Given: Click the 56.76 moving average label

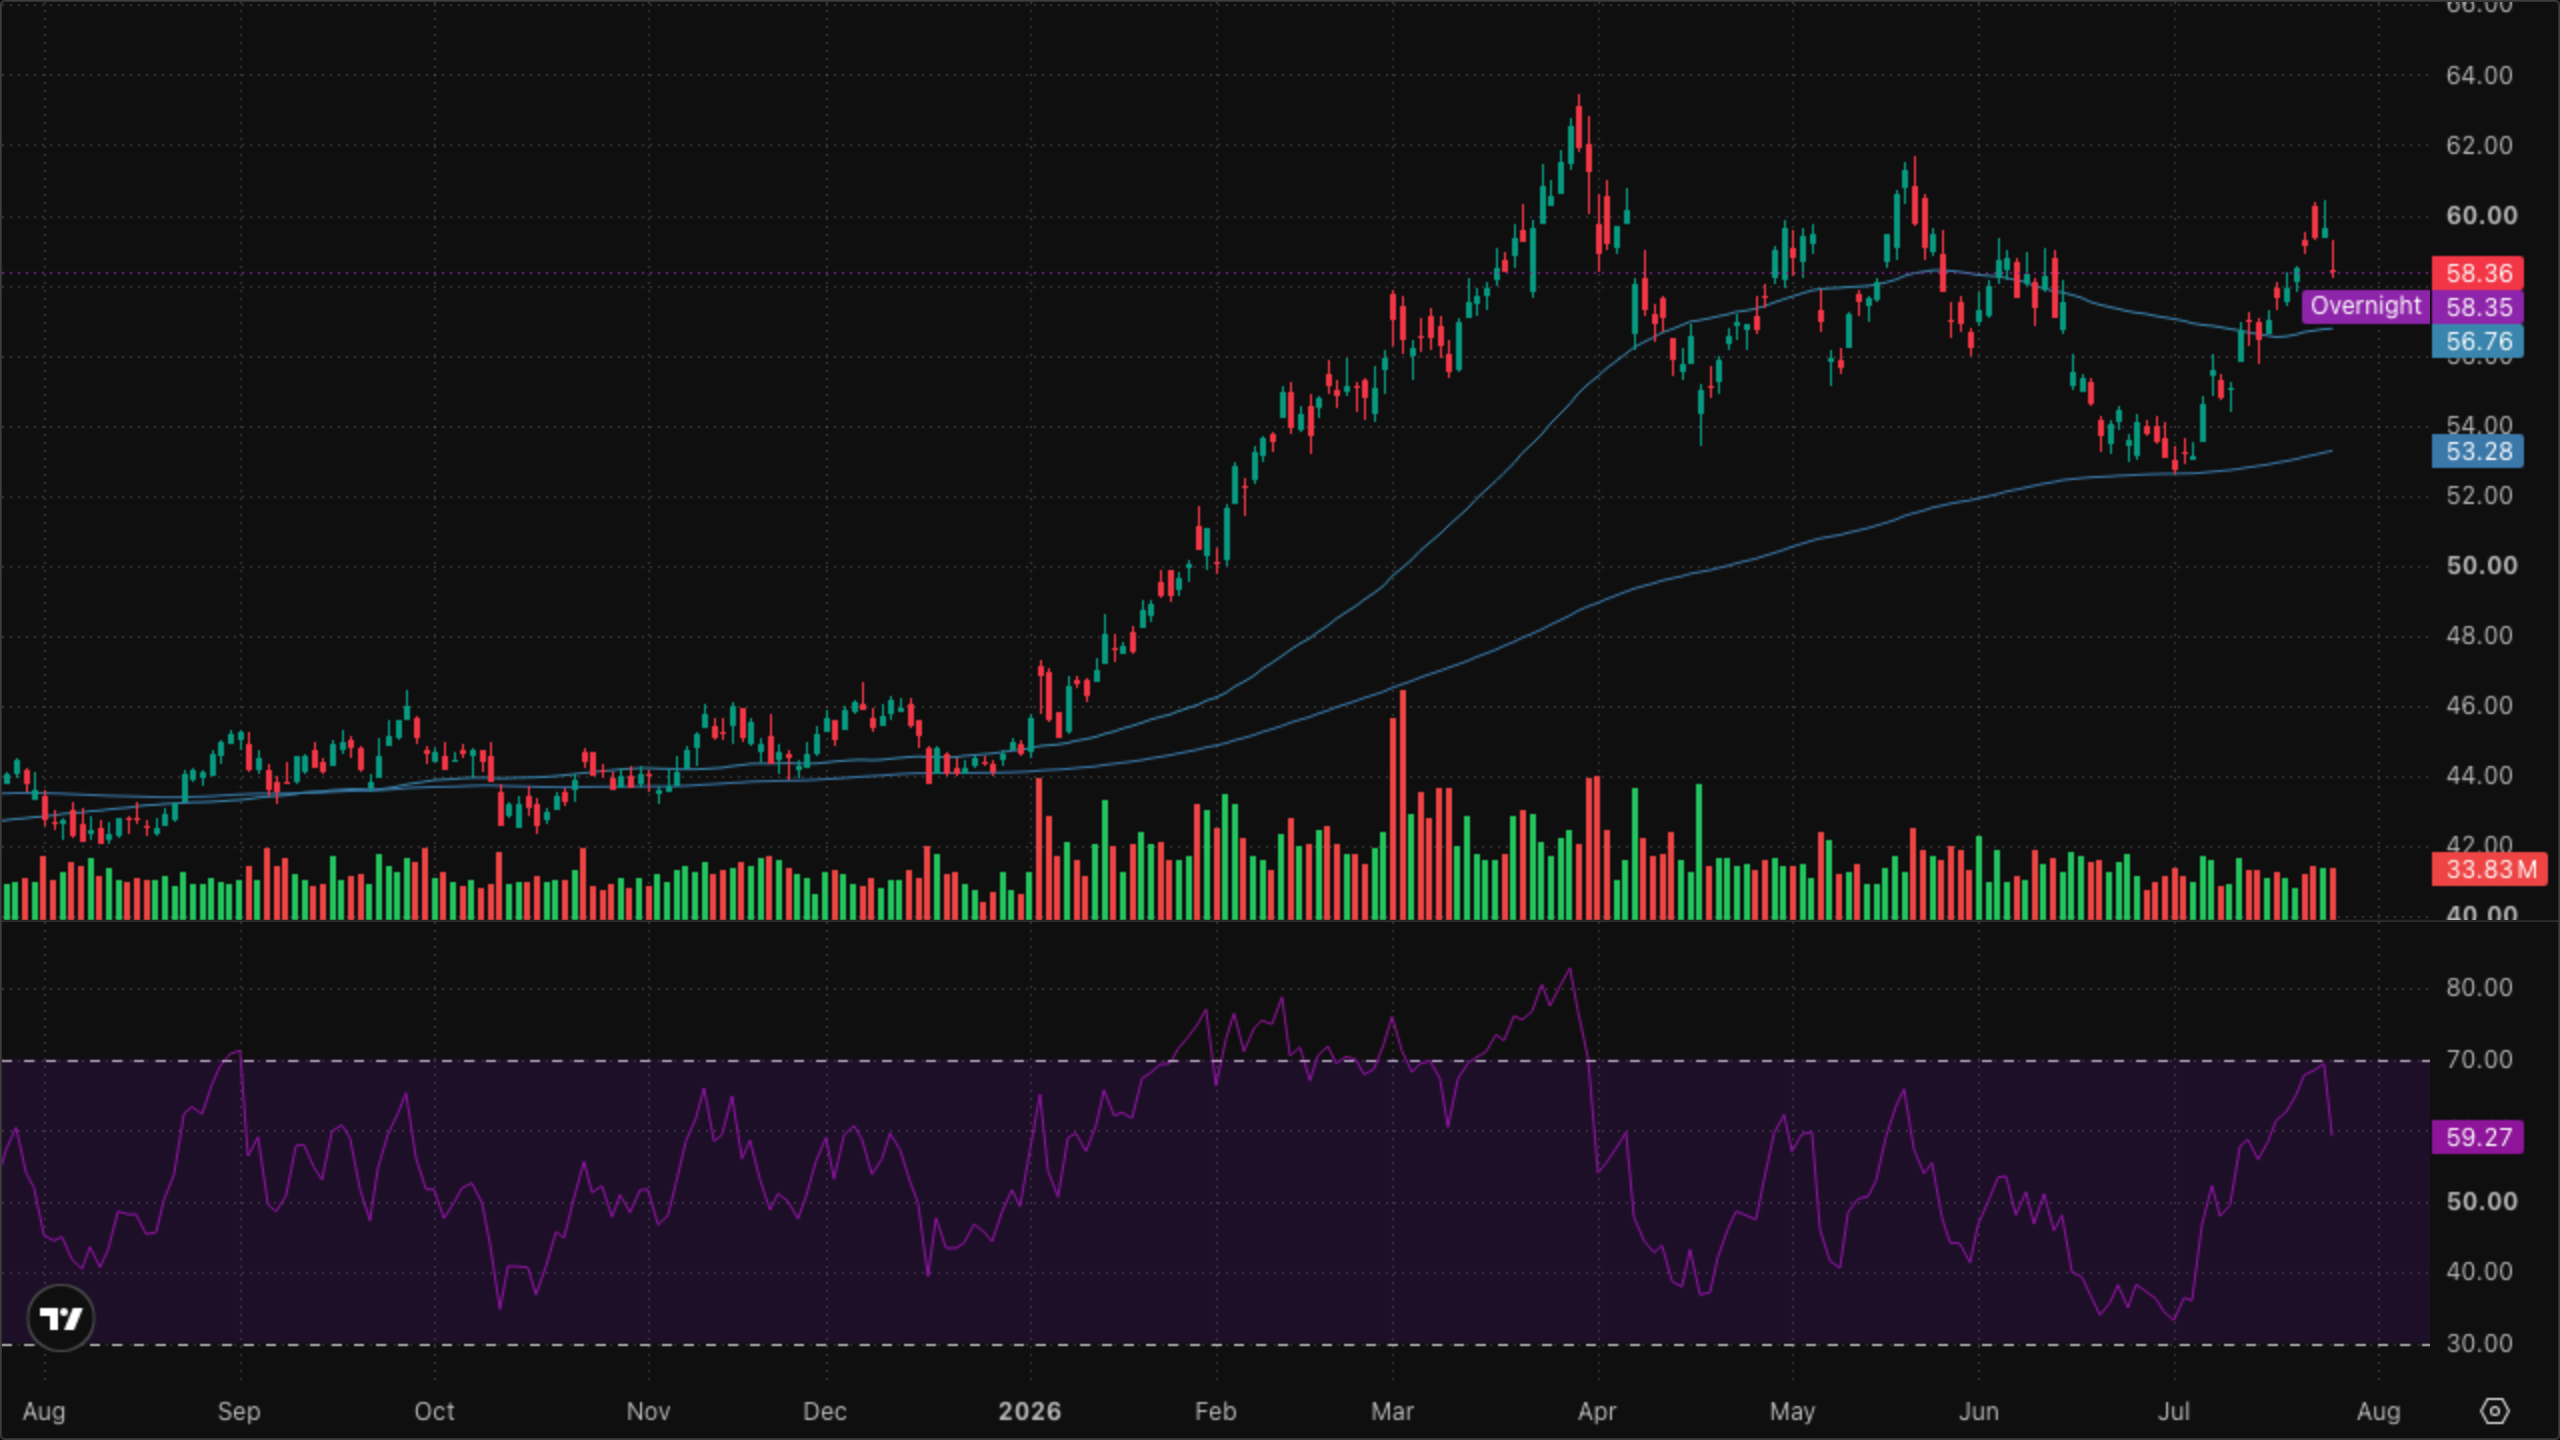Looking at the screenshot, I should pos(2478,341).
